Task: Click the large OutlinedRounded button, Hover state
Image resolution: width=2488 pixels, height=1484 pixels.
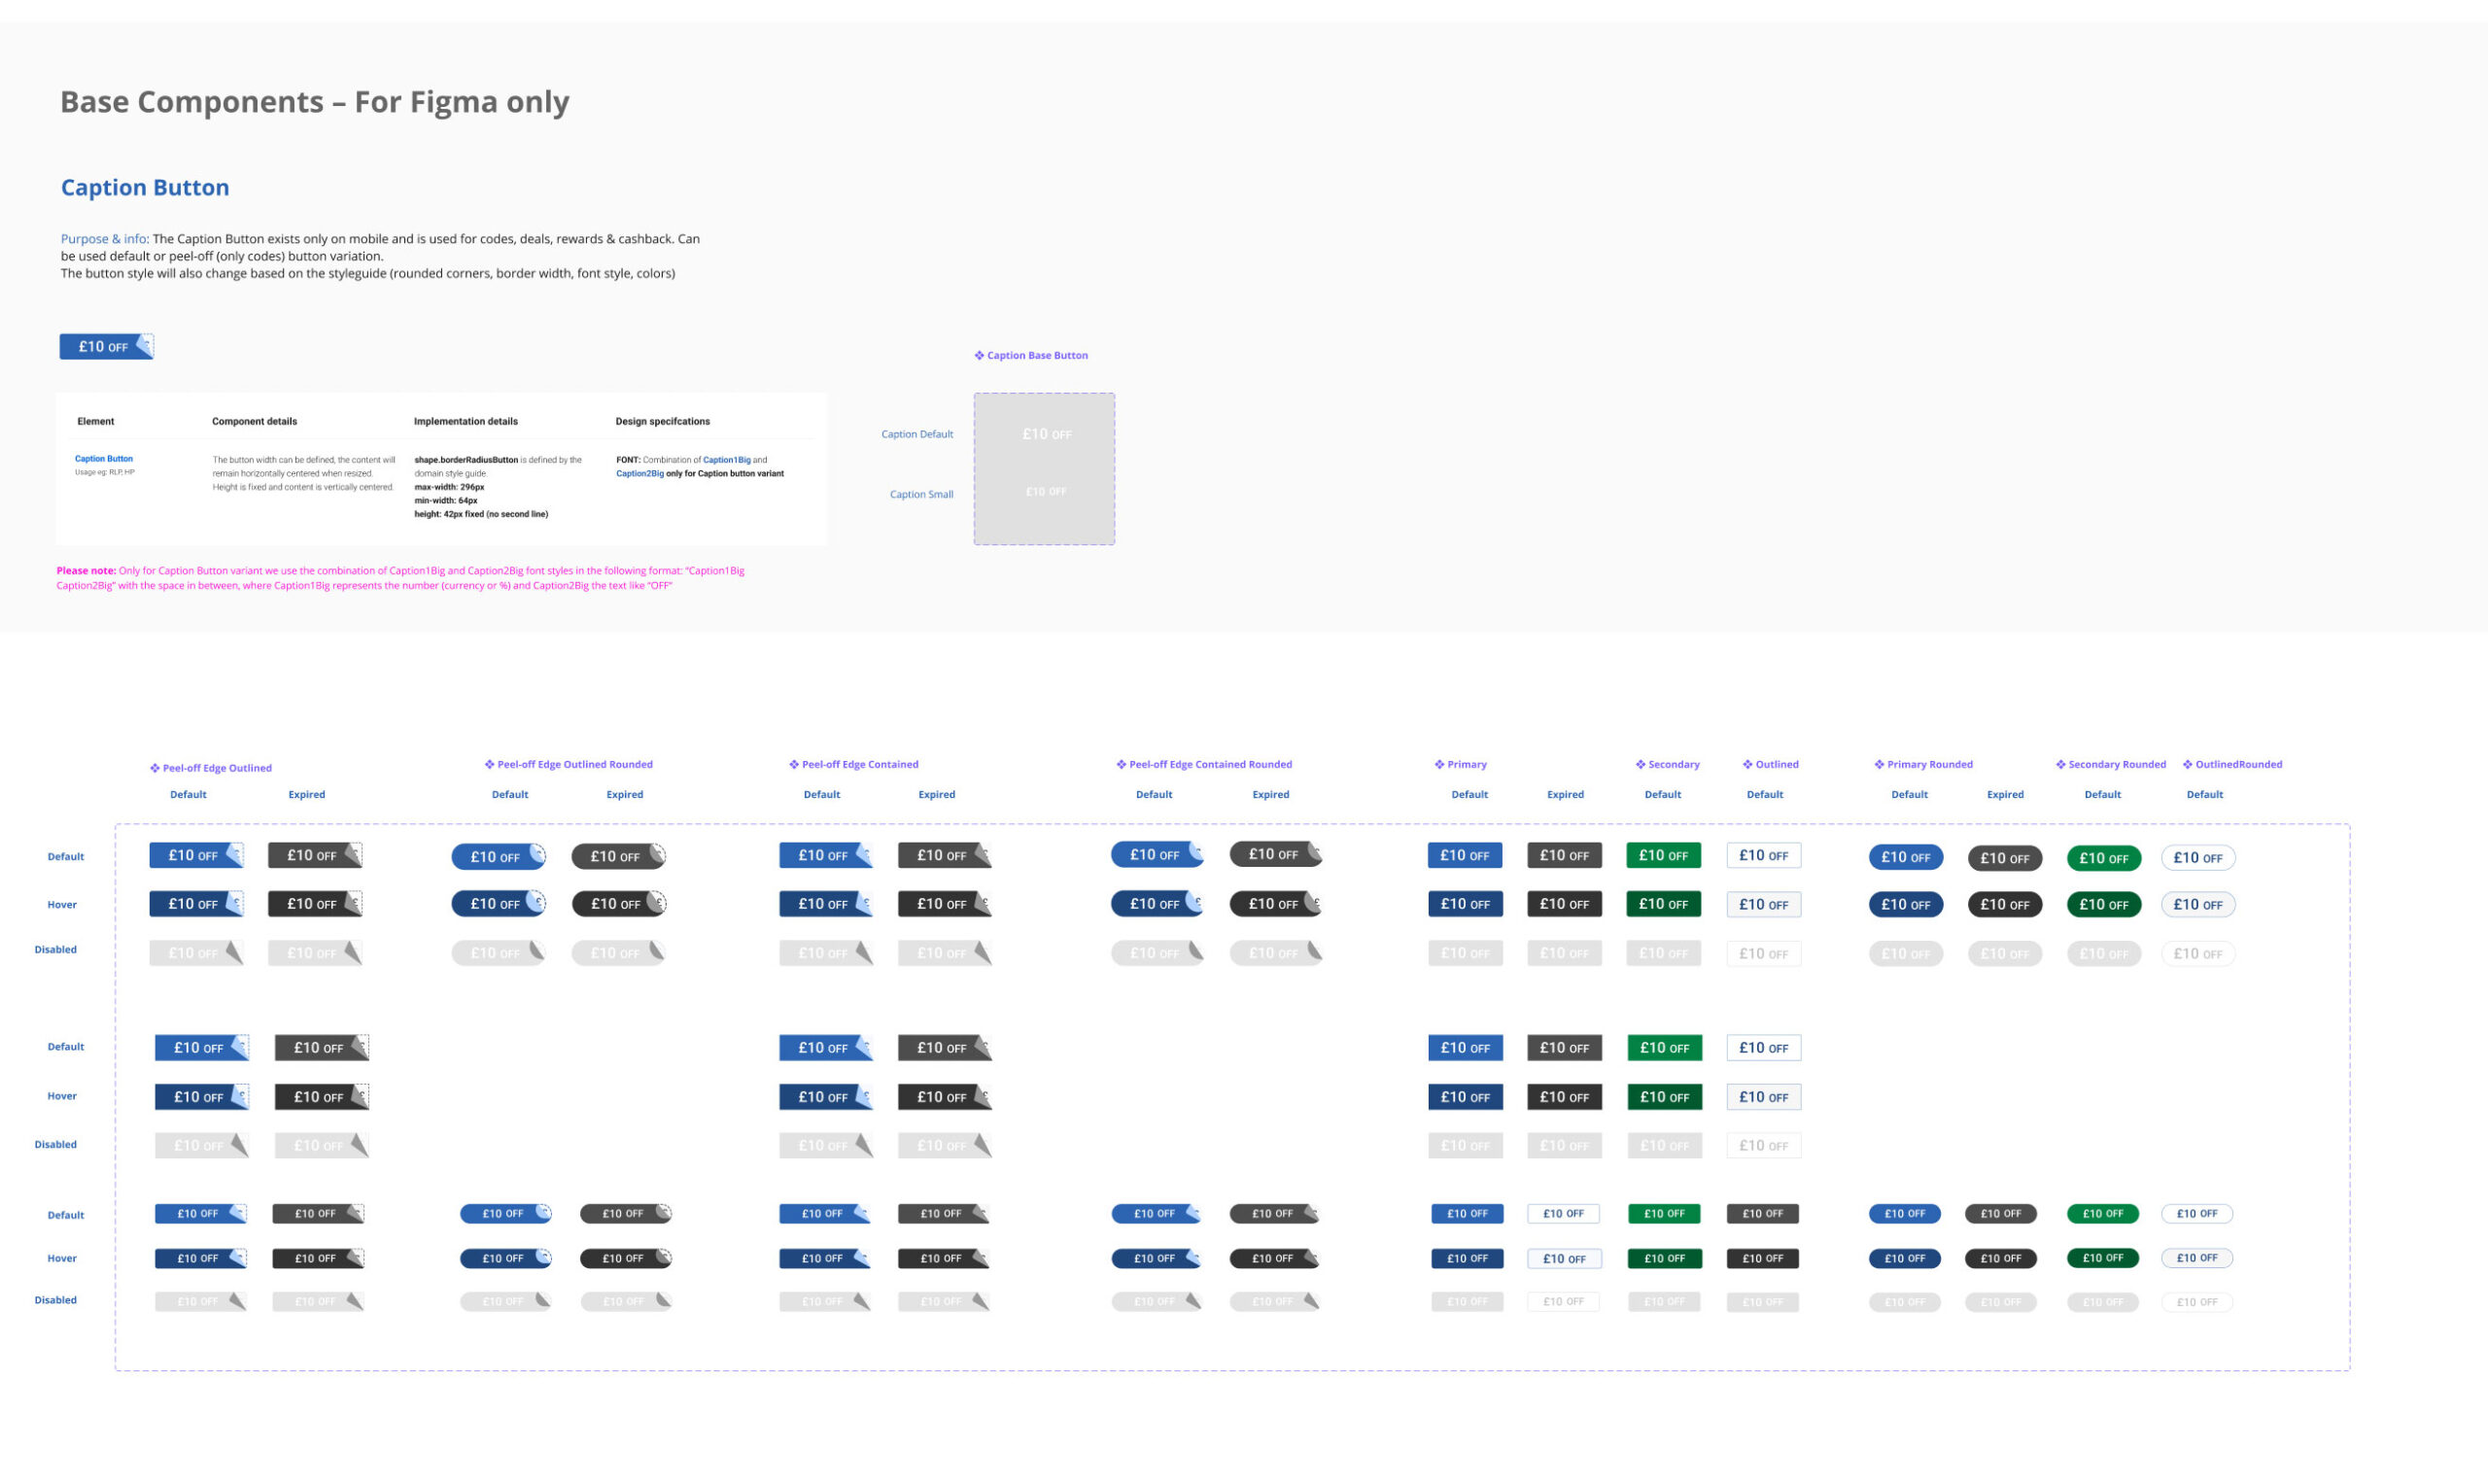Action: coord(2198,904)
